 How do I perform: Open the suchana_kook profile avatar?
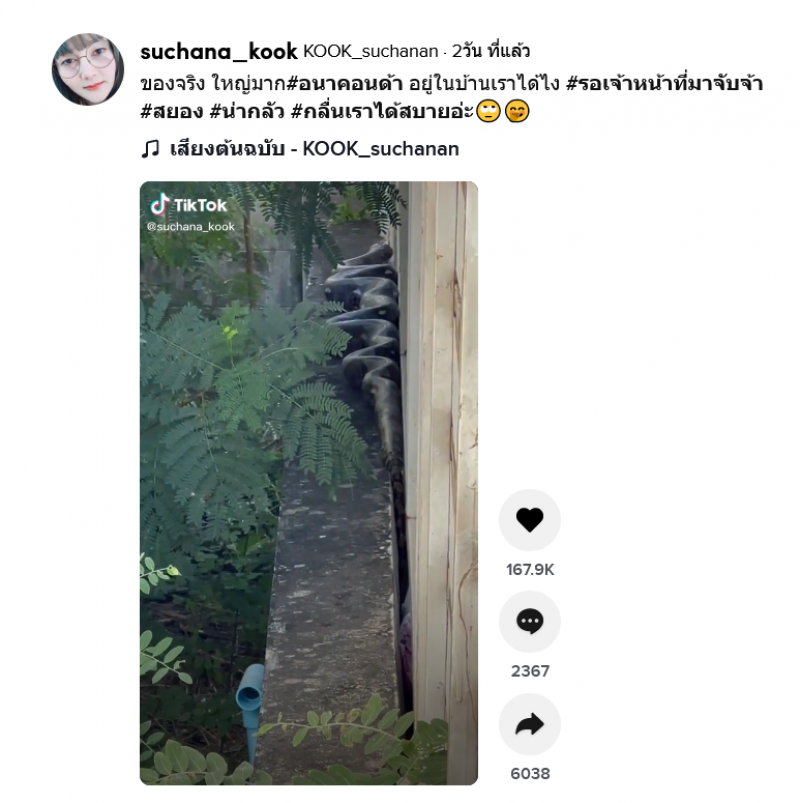88,69
